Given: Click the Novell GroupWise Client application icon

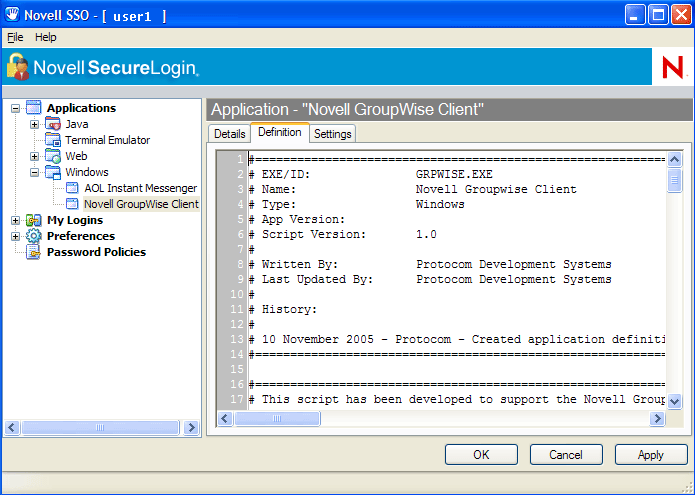Looking at the screenshot, I should [x=72, y=204].
